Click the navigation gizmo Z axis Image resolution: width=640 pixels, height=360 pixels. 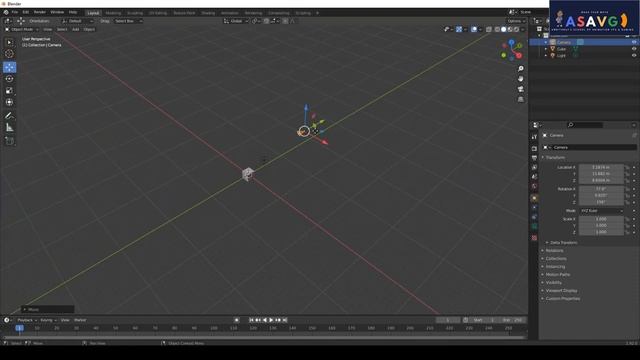pos(511,42)
